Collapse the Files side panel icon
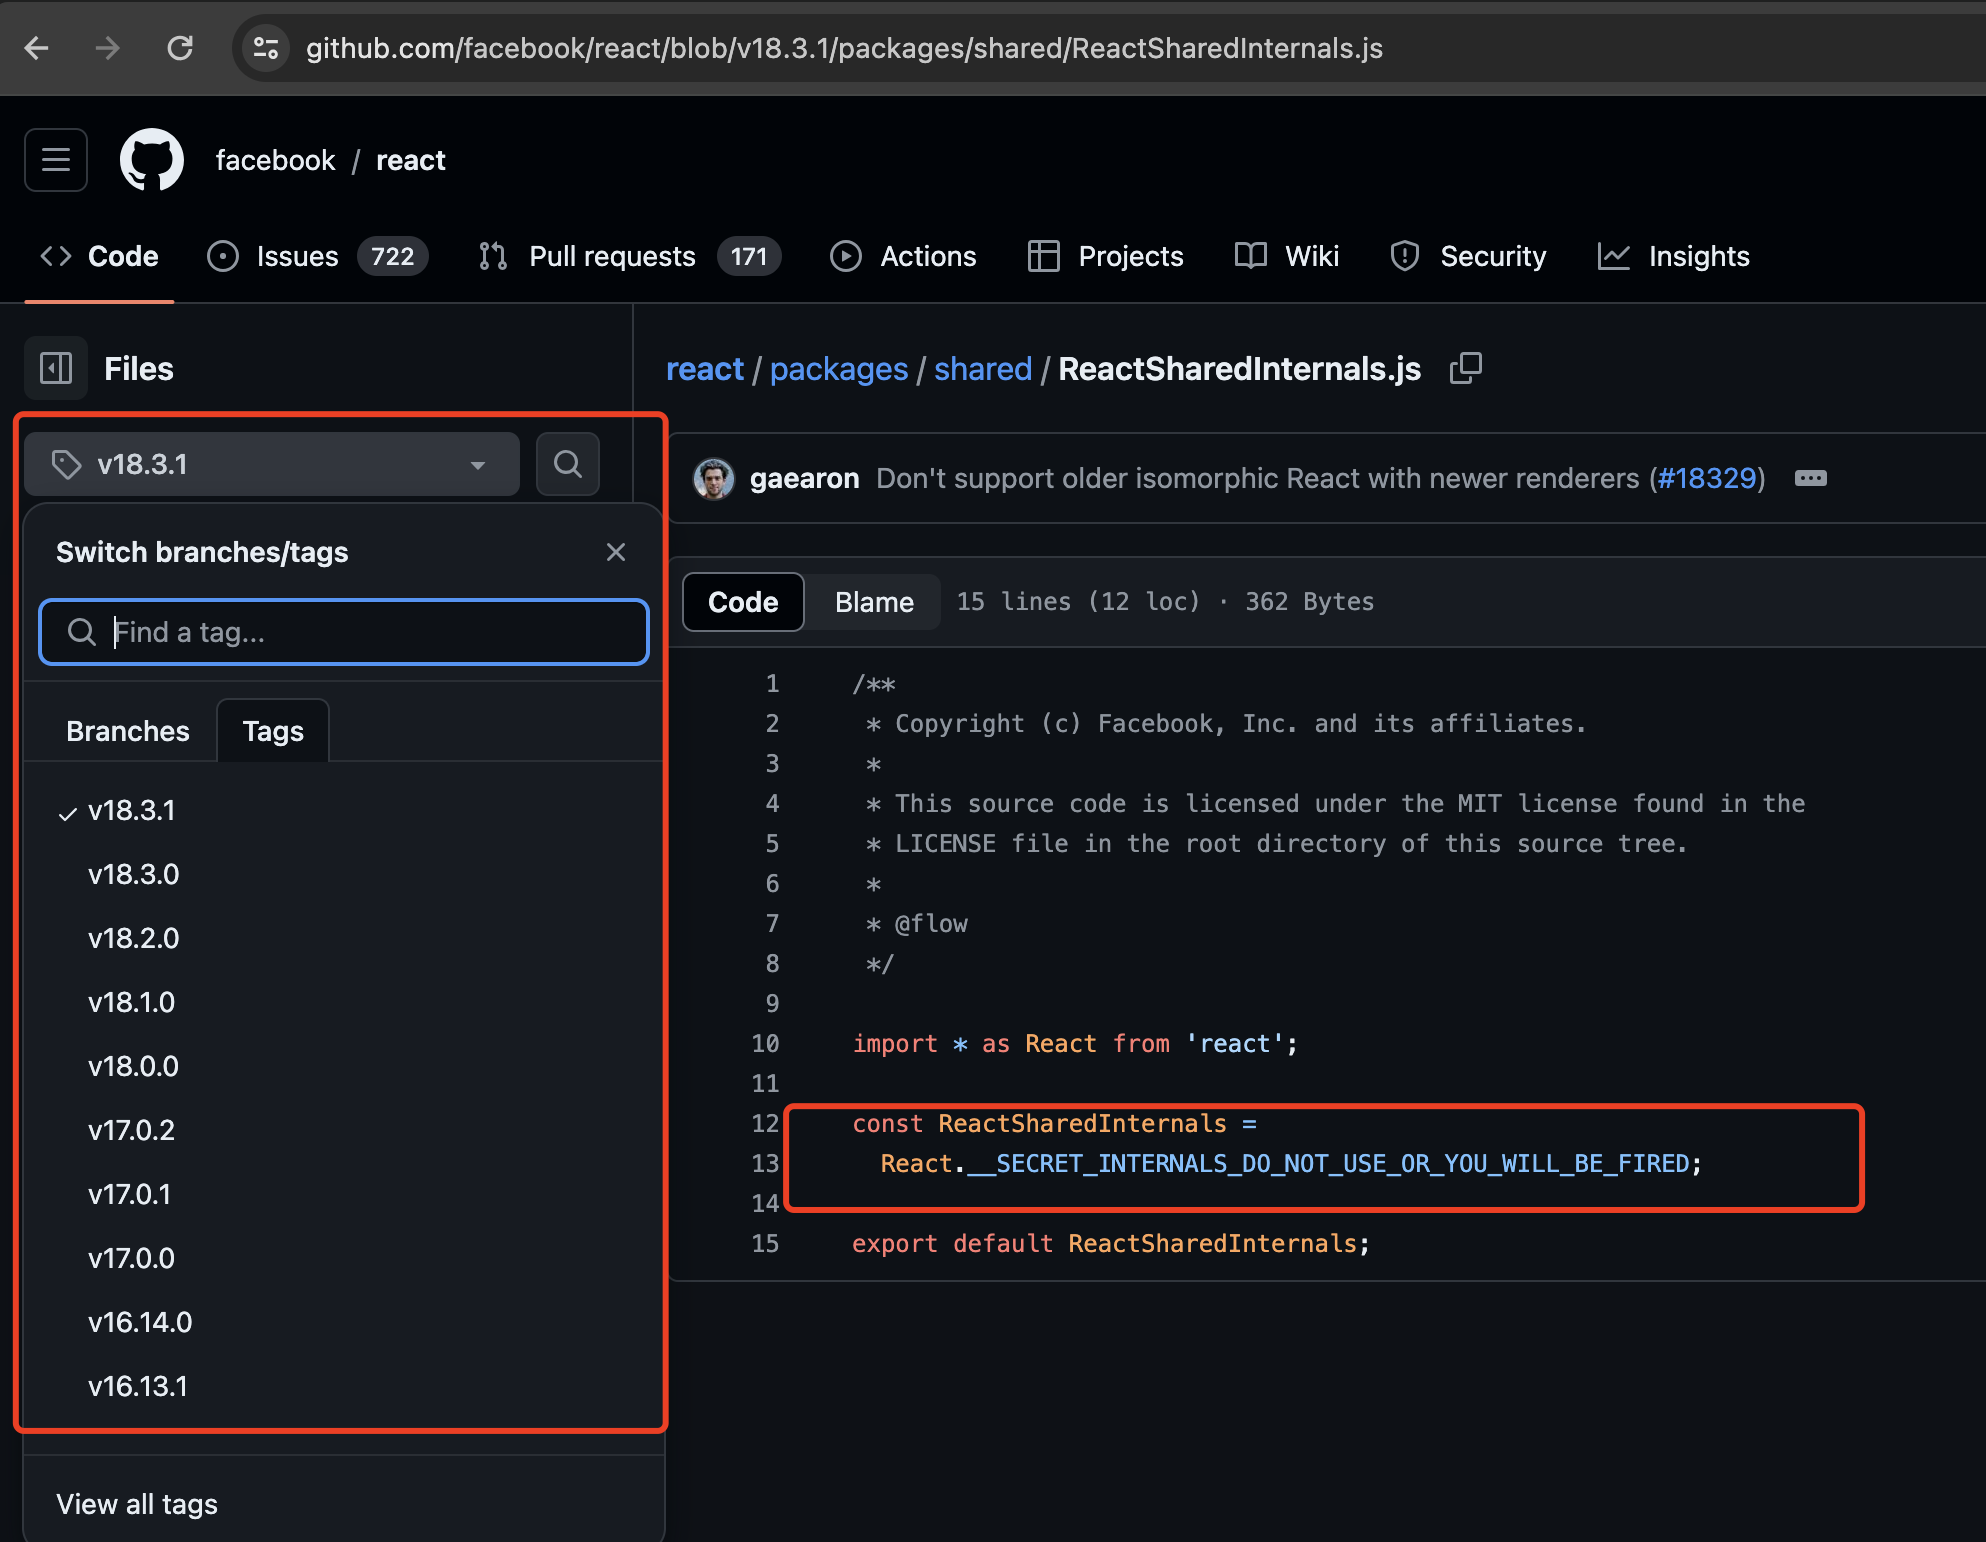 pos(56,369)
